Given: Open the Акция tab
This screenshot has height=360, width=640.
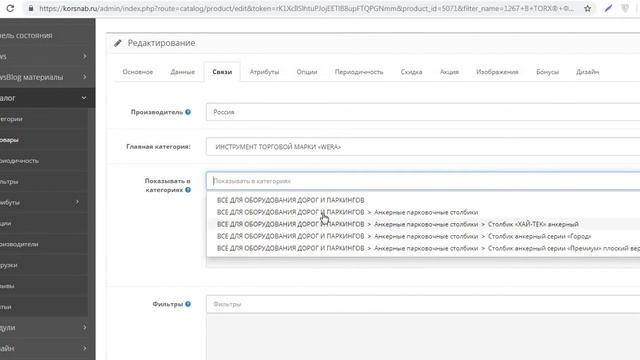Looking at the screenshot, I should [x=449, y=72].
